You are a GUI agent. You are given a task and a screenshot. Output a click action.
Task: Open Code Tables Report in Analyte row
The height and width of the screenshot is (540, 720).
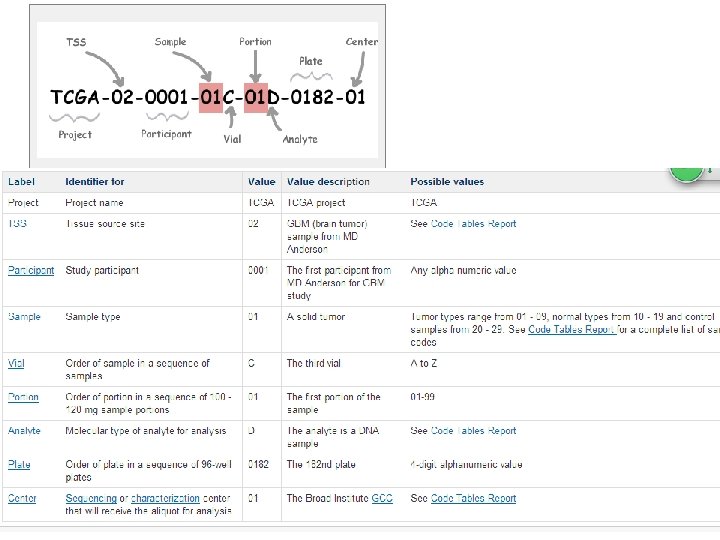(x=473, y=431)
